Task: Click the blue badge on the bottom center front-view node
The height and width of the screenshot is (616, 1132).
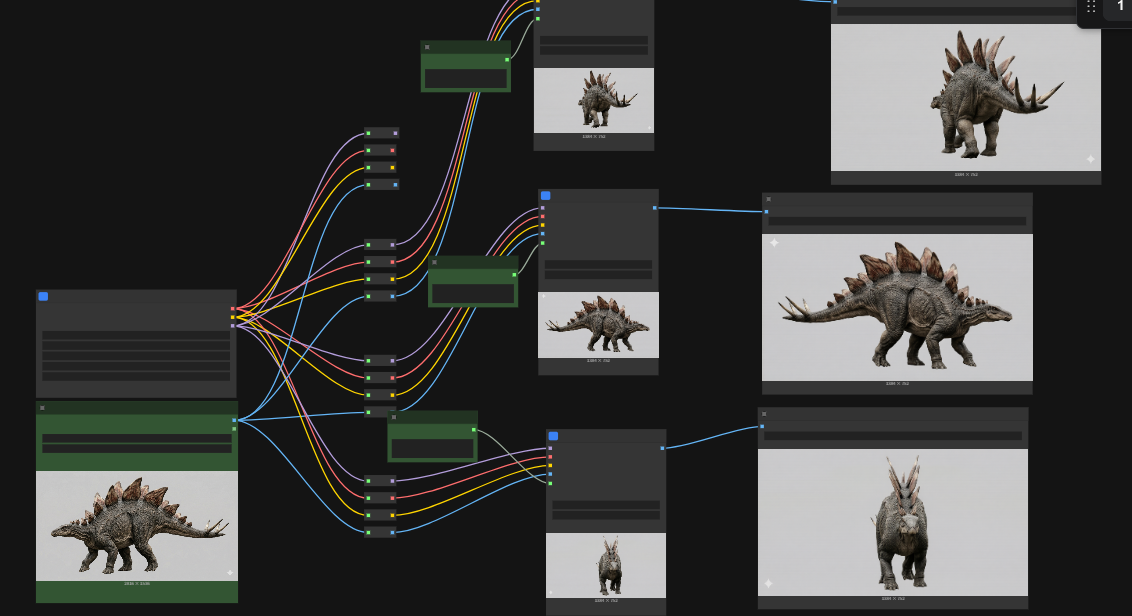Action: coord(553,436)
